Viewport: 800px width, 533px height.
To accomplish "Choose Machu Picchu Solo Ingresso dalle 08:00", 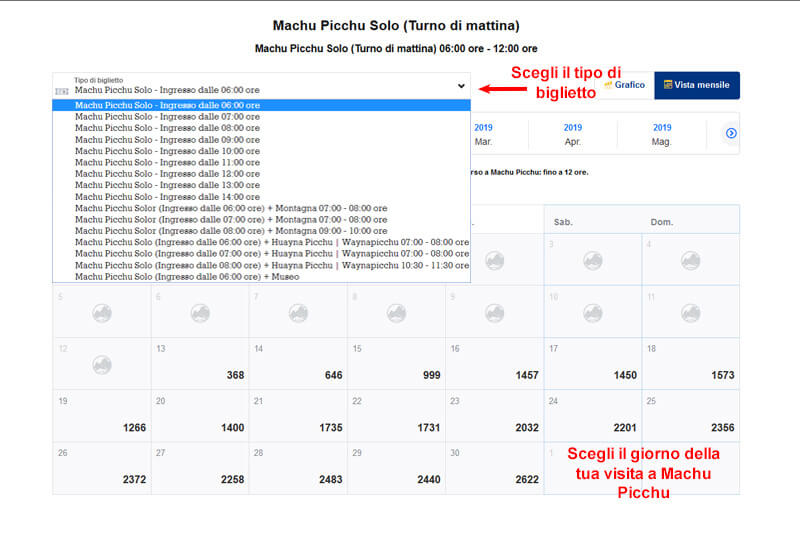I will (261, 128).
